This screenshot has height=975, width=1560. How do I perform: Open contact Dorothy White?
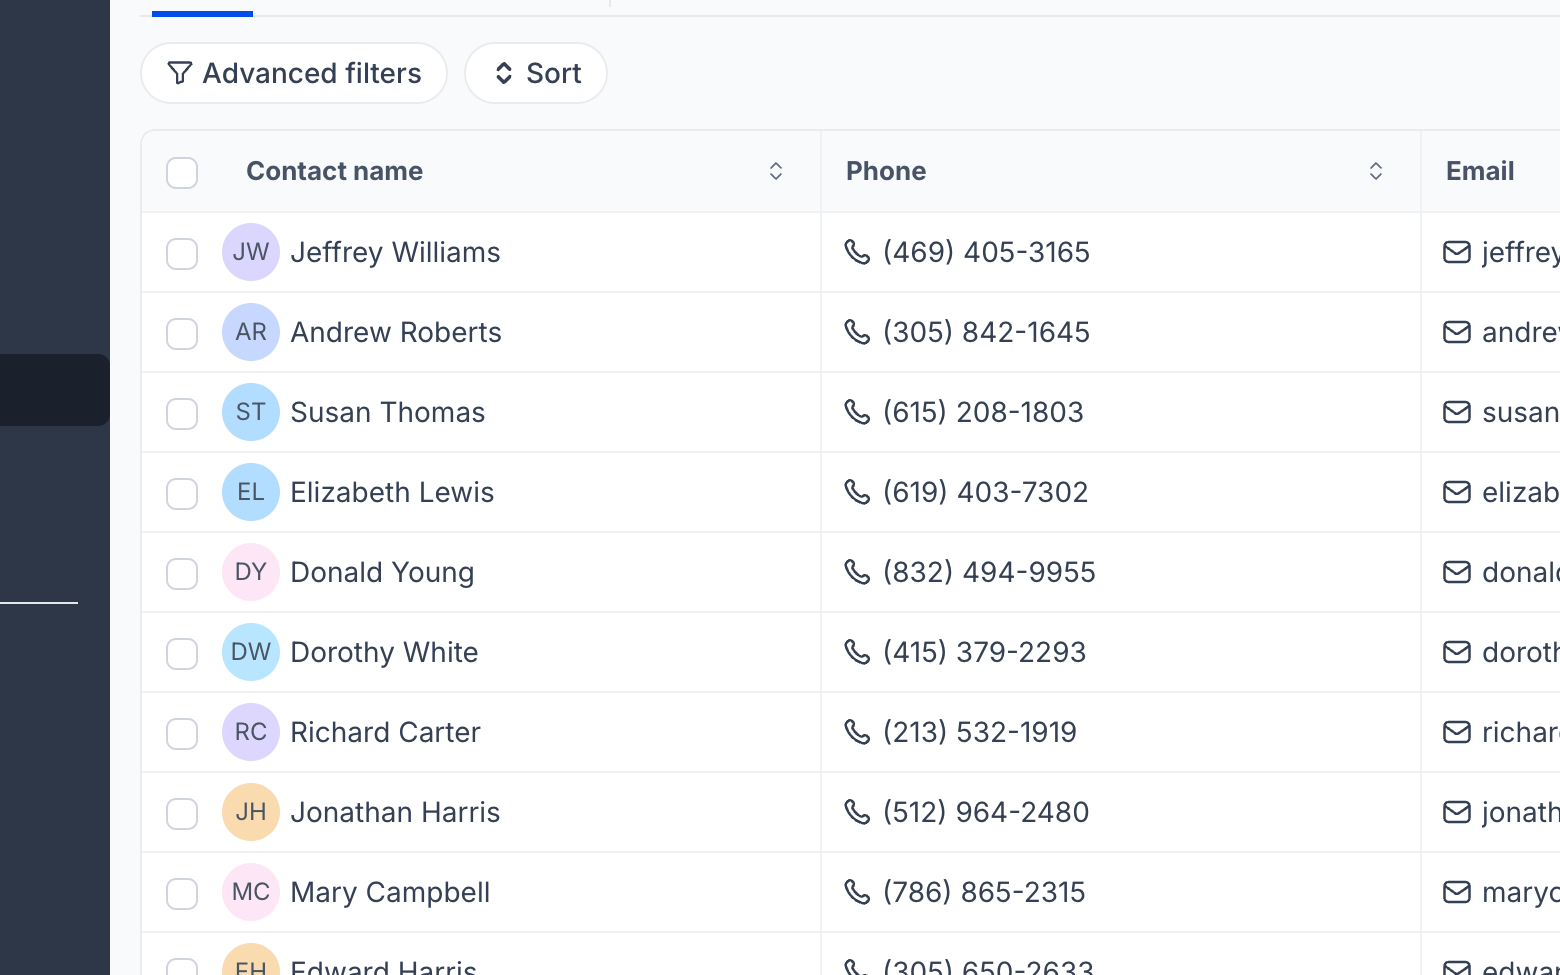click(384, 653)
